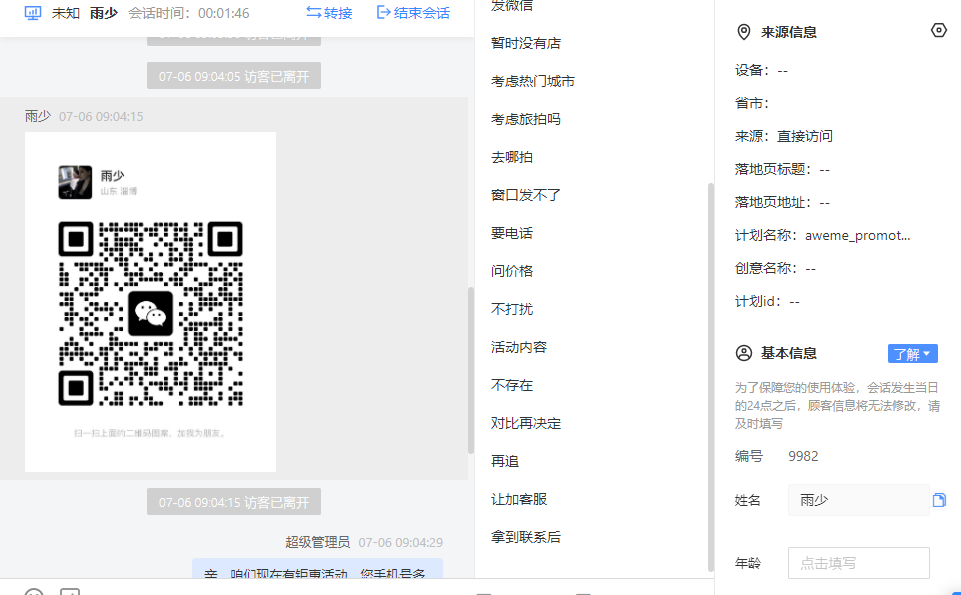Image resolution: width=961 pixels, height=595 pixels.
Task: Open the WeChat QR code image from 雨少
Action: [x=150, y=302]
